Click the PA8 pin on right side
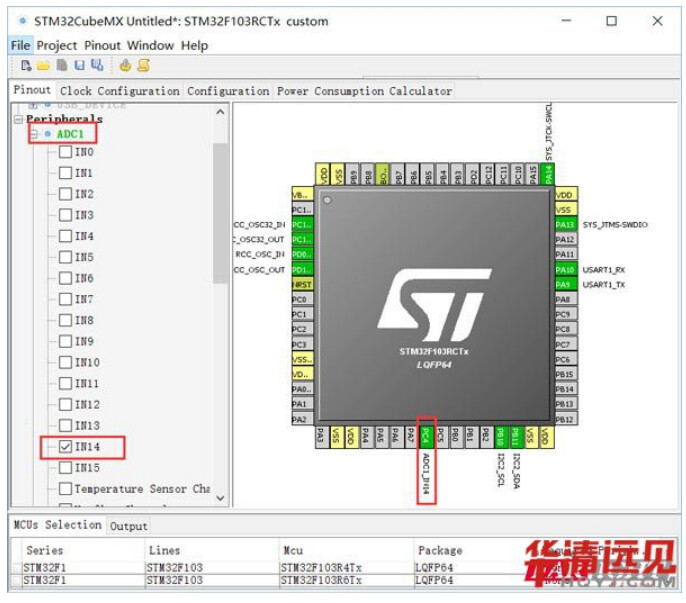686x603 pixels. pos(566,299)
